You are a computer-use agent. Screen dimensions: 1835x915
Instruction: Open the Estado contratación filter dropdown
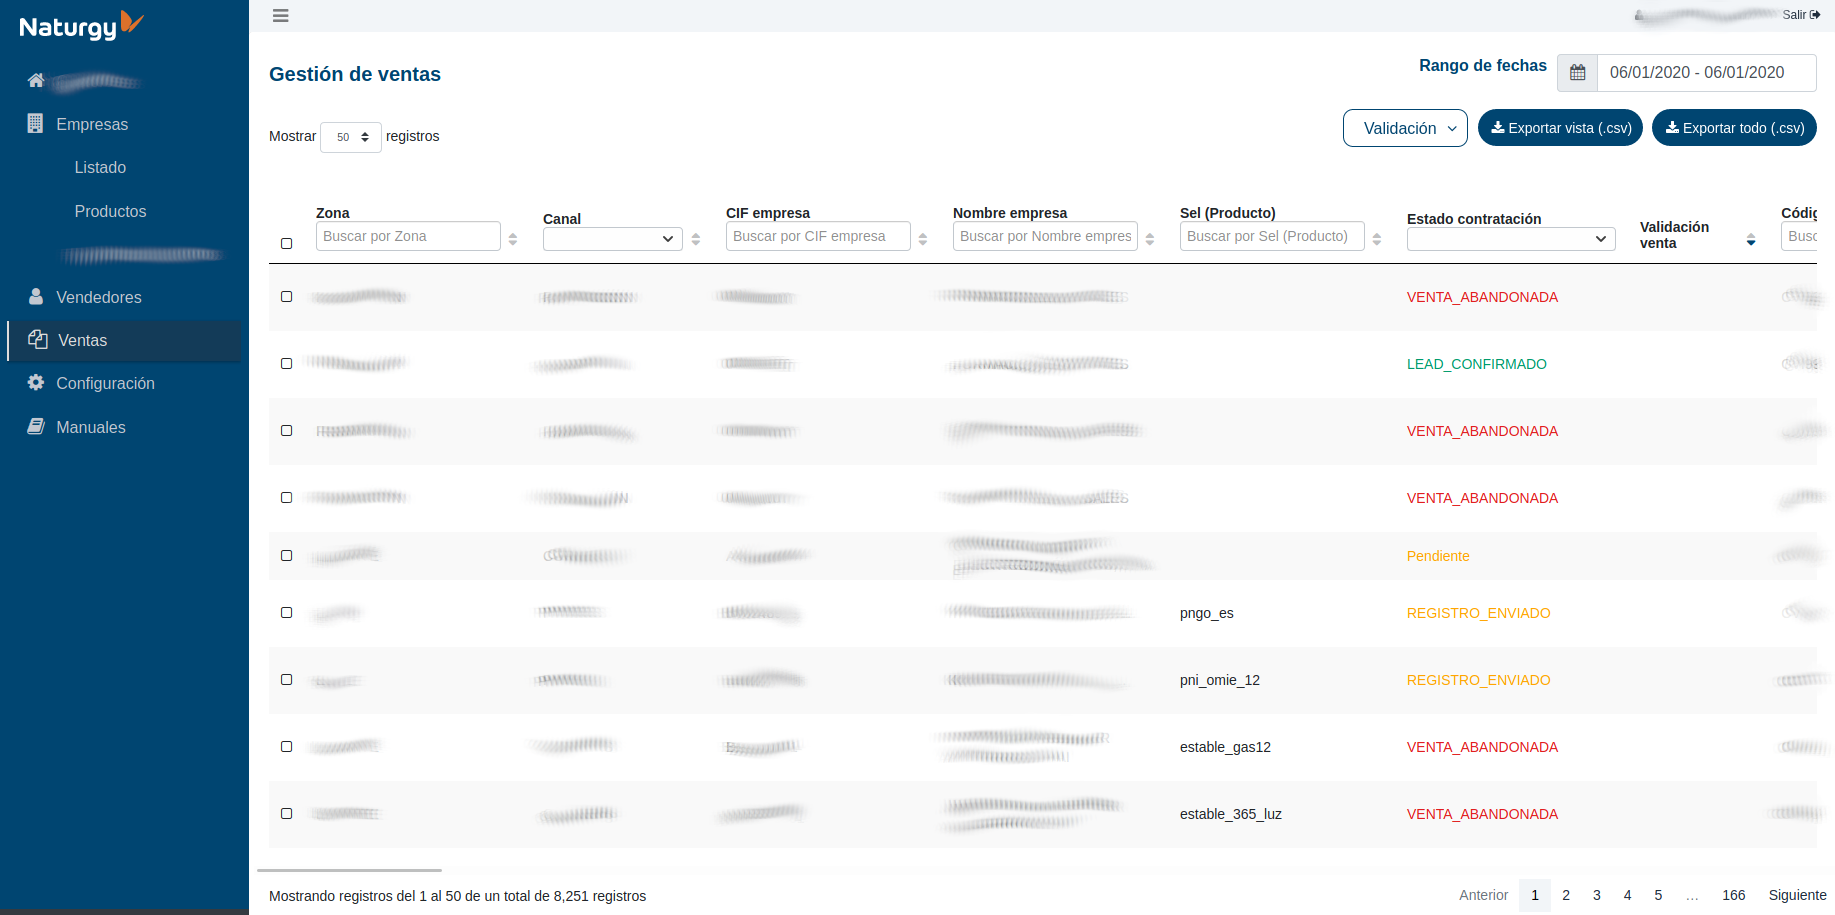click(x=1511, y=239)
